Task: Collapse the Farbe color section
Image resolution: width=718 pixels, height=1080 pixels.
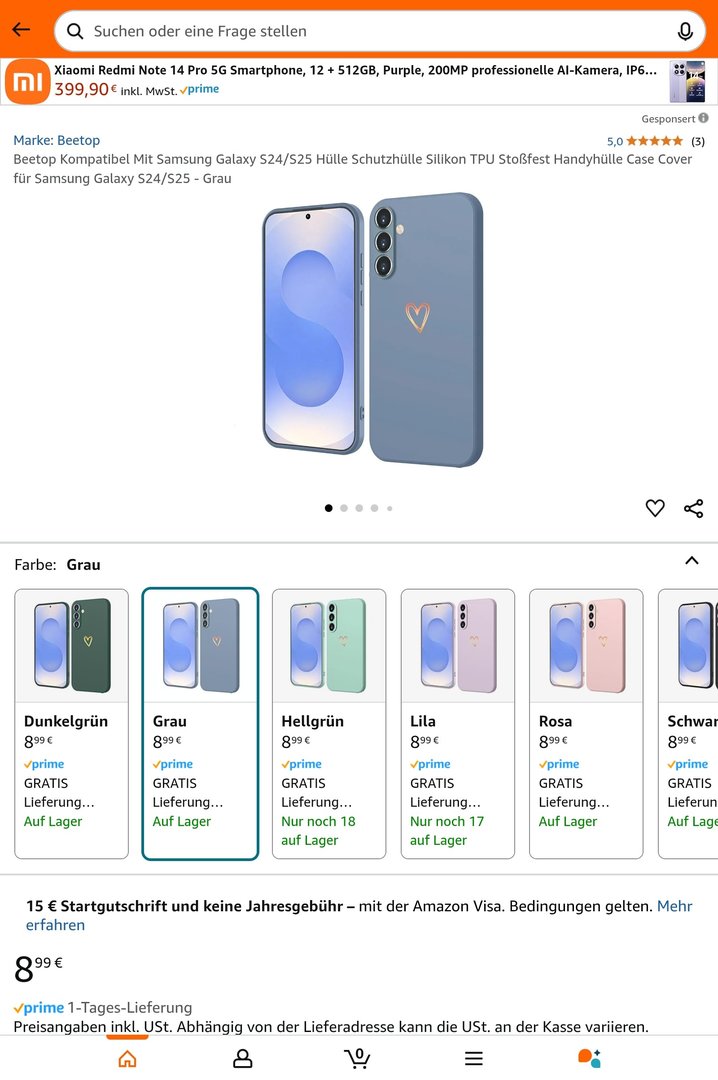Action: [x=691, y=561]
